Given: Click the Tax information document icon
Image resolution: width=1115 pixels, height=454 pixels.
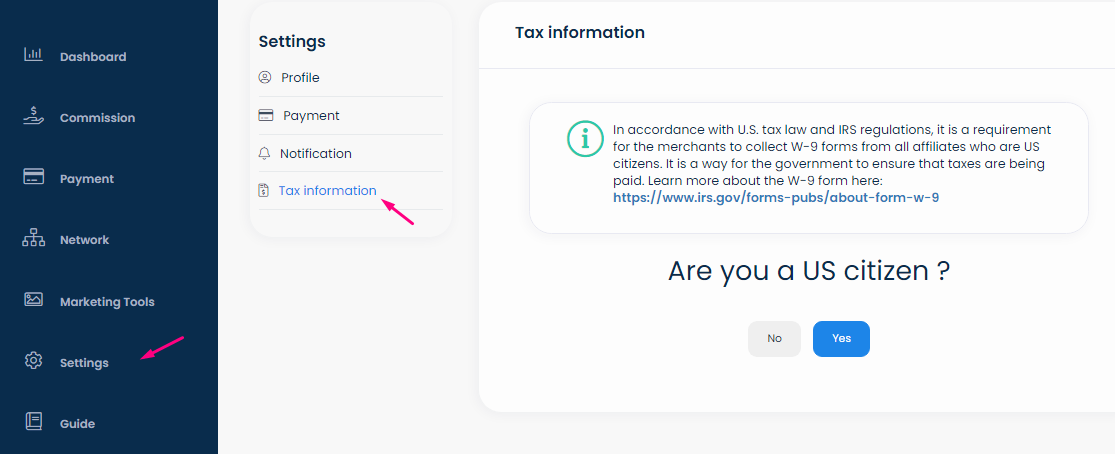Looking at the screenshot, I should point(264,191).
